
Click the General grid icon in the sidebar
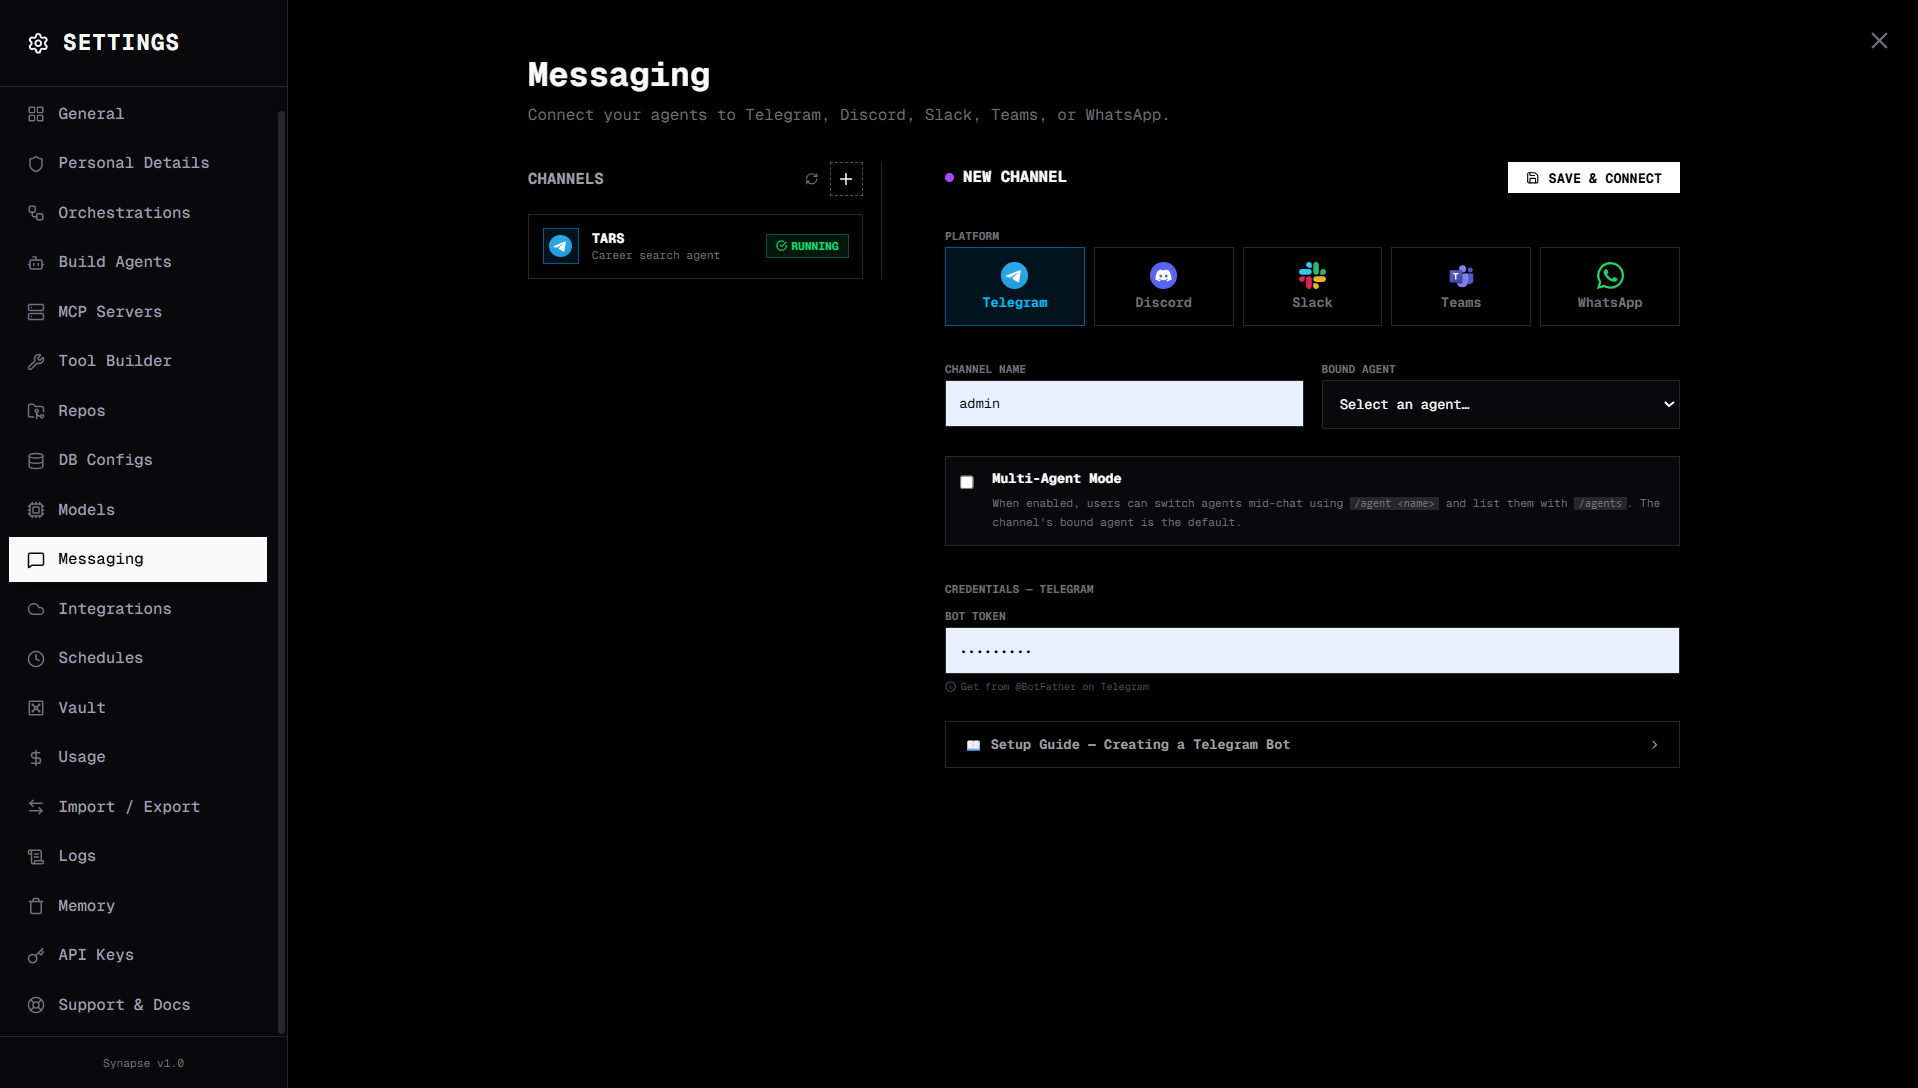tap(36, 114)
